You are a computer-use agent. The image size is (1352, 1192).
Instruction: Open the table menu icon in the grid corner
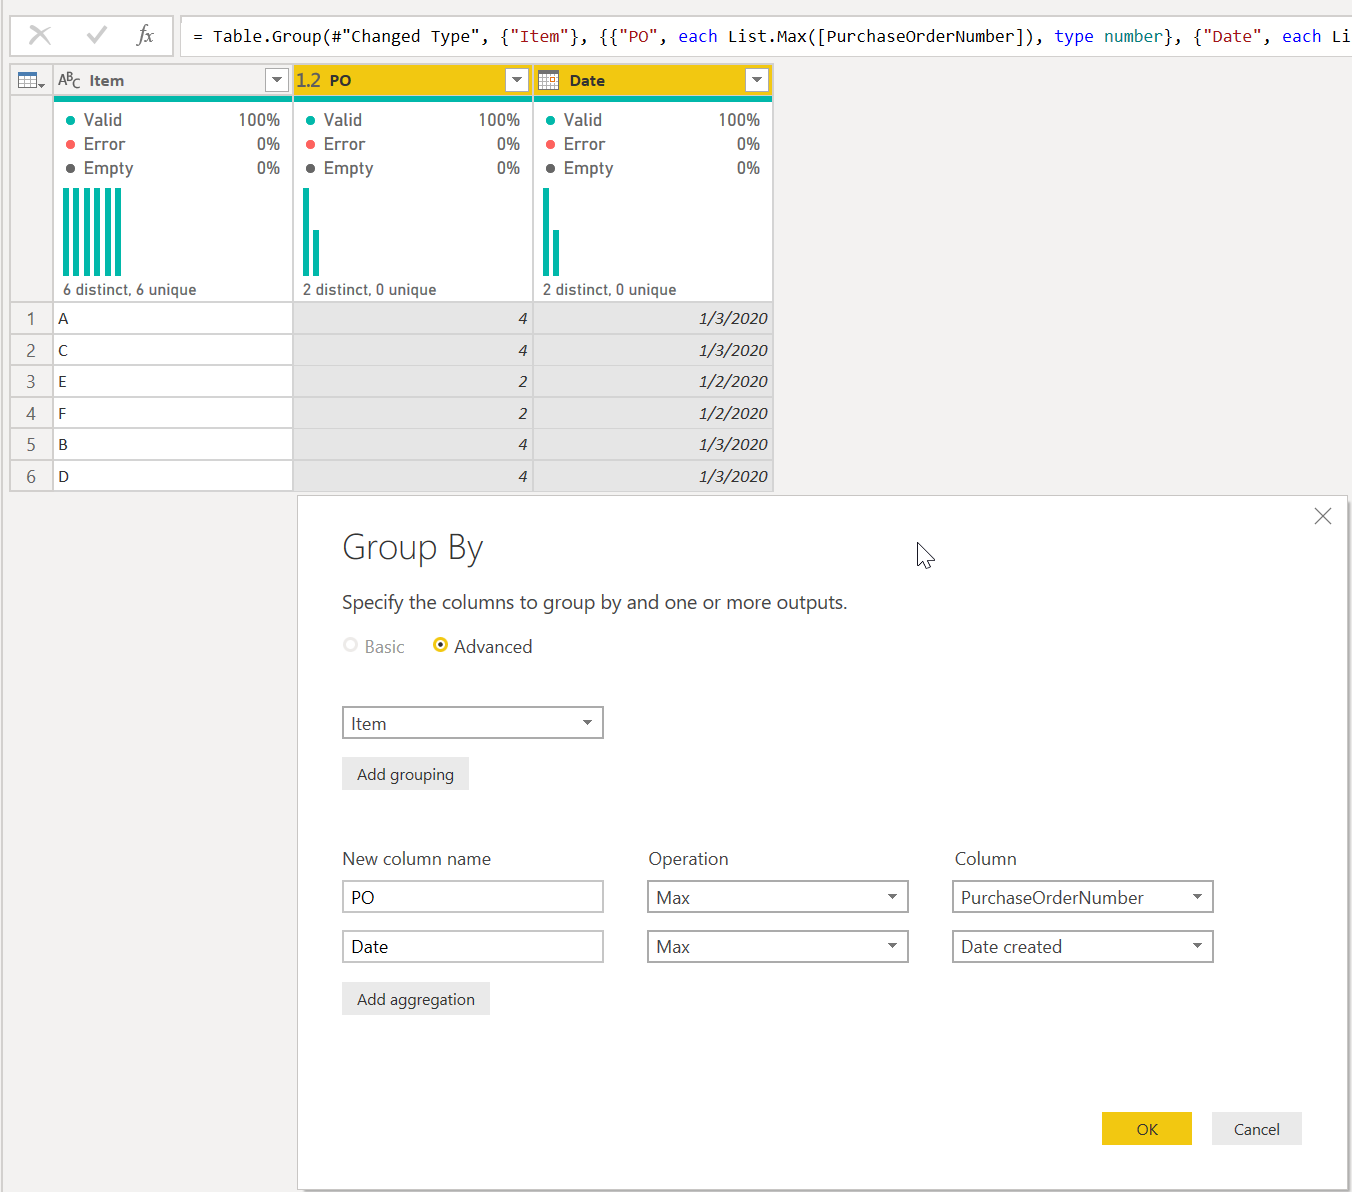31,81
